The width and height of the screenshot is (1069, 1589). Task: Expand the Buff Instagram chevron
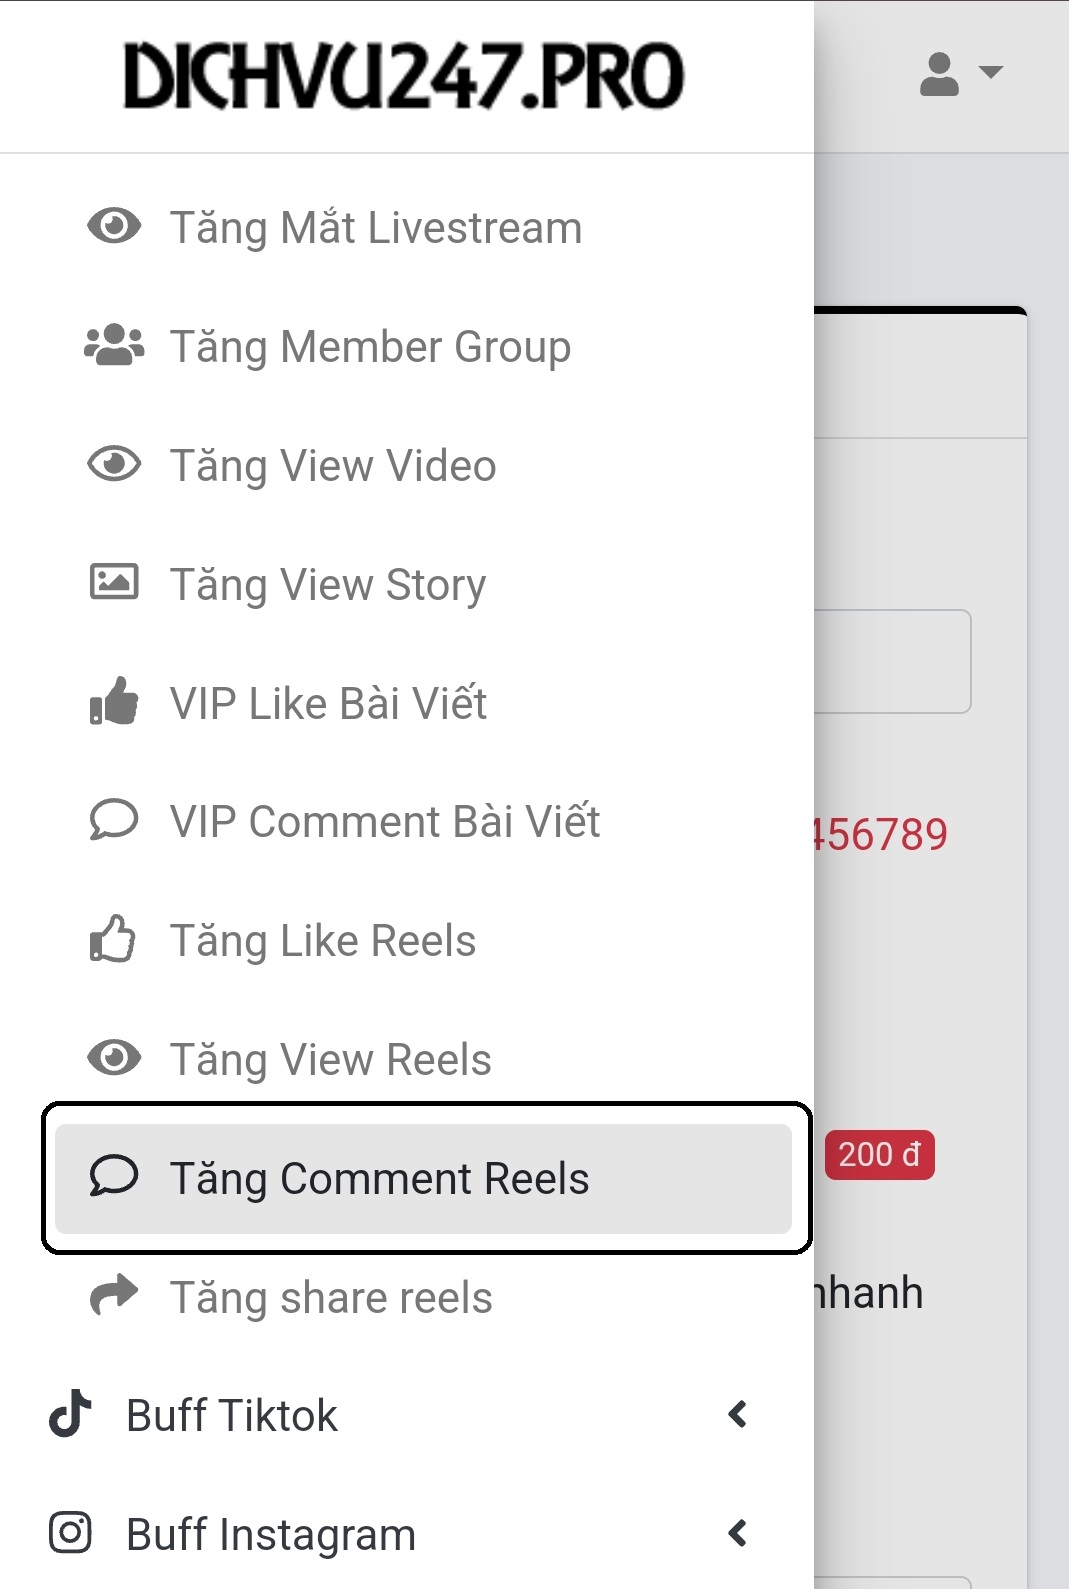(x=738, y=1533)
